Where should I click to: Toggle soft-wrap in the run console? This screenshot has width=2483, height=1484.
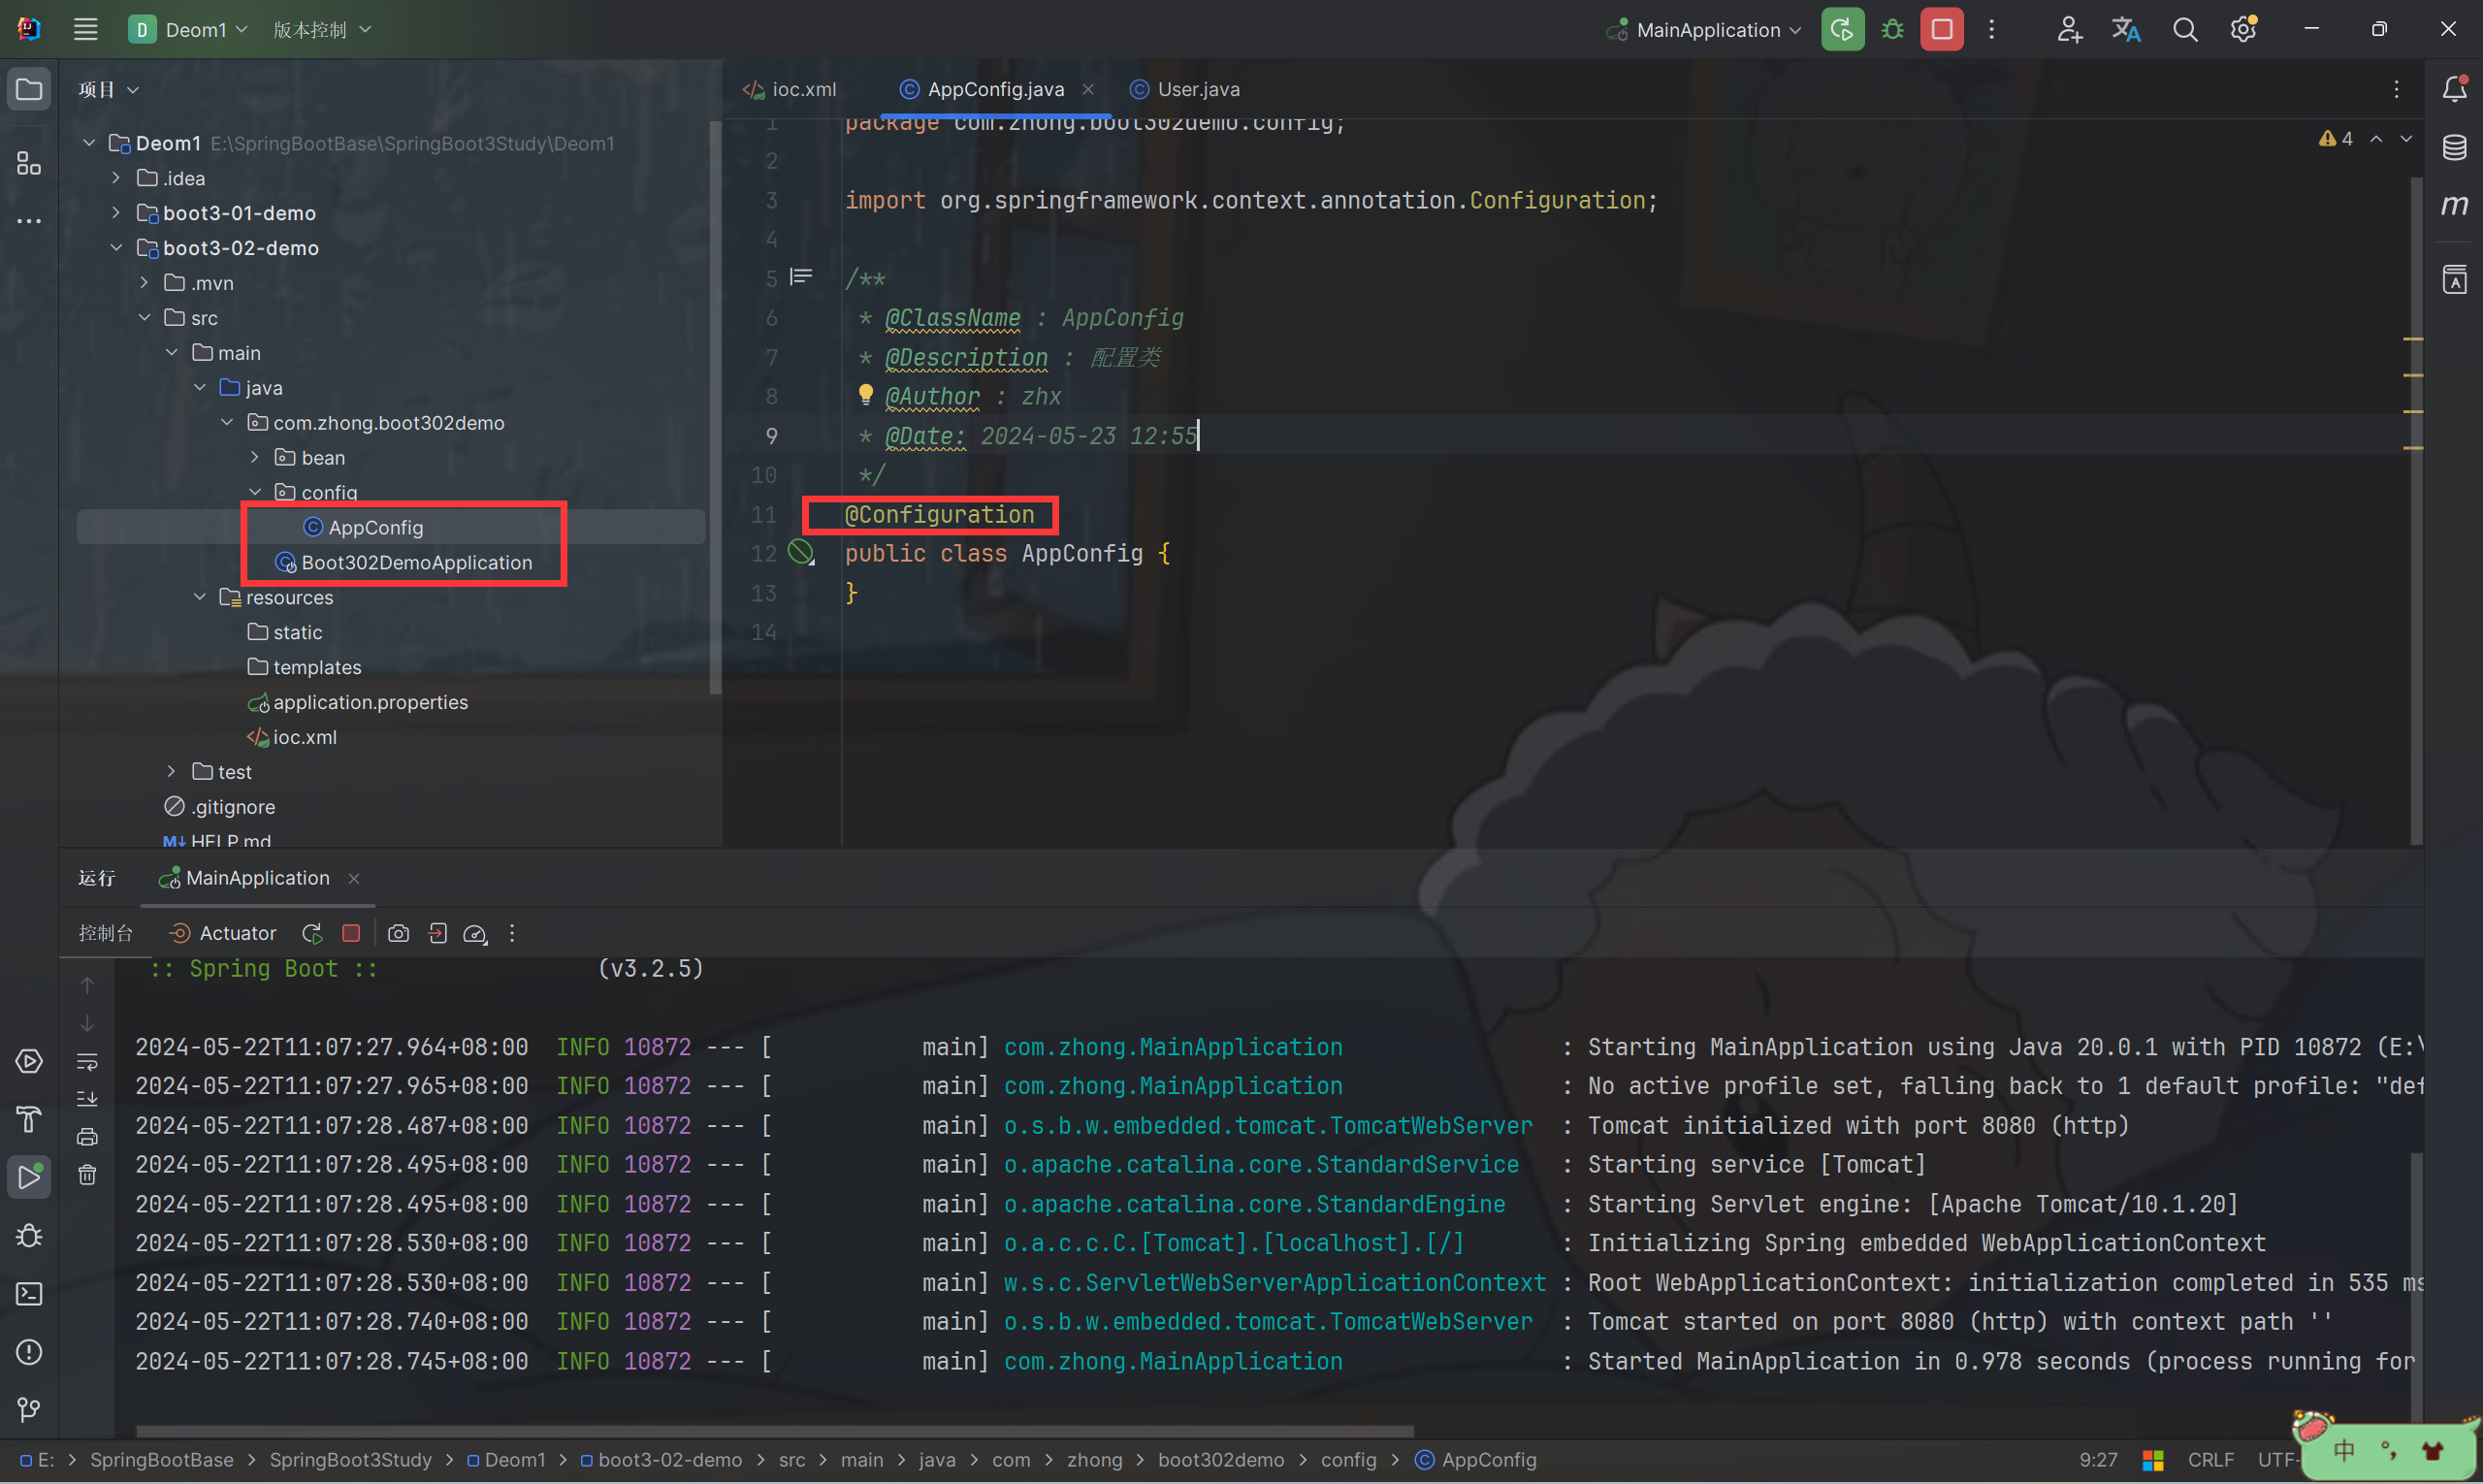pos(87,1061)
